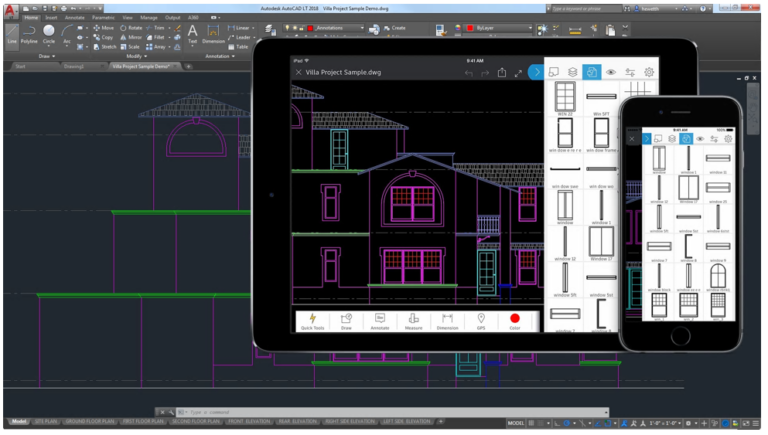This screenshot has height=435, width=768.
Task: Click the Create block button
Action: click(x=395, y=28)
